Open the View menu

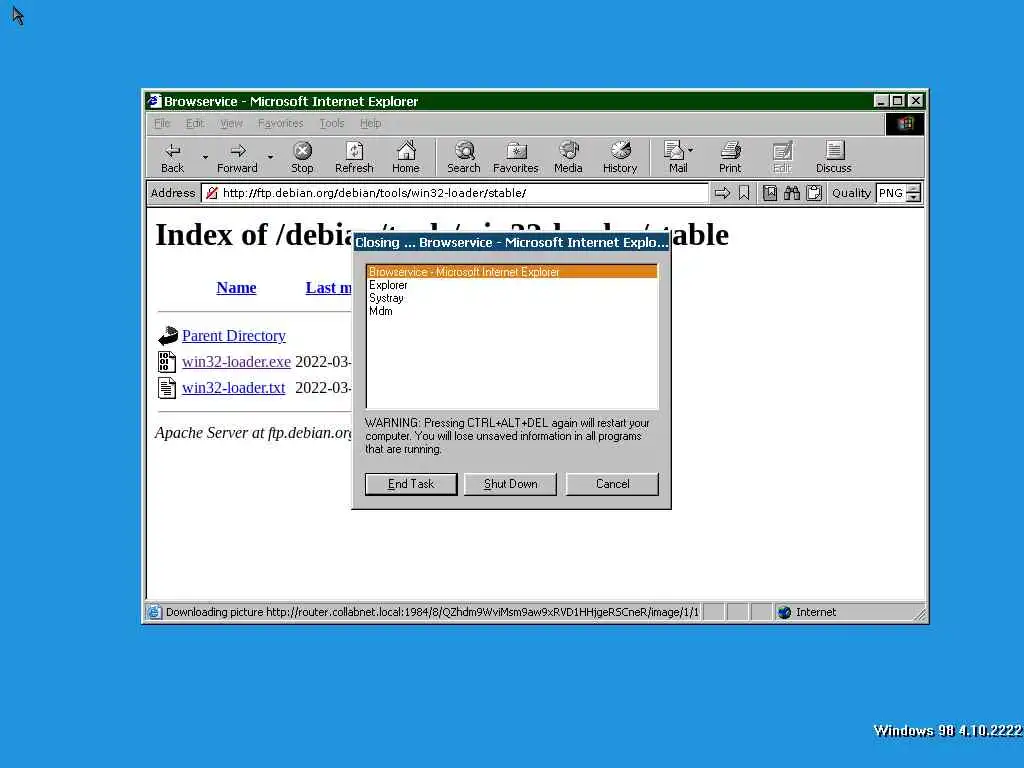tap(231, 123)
